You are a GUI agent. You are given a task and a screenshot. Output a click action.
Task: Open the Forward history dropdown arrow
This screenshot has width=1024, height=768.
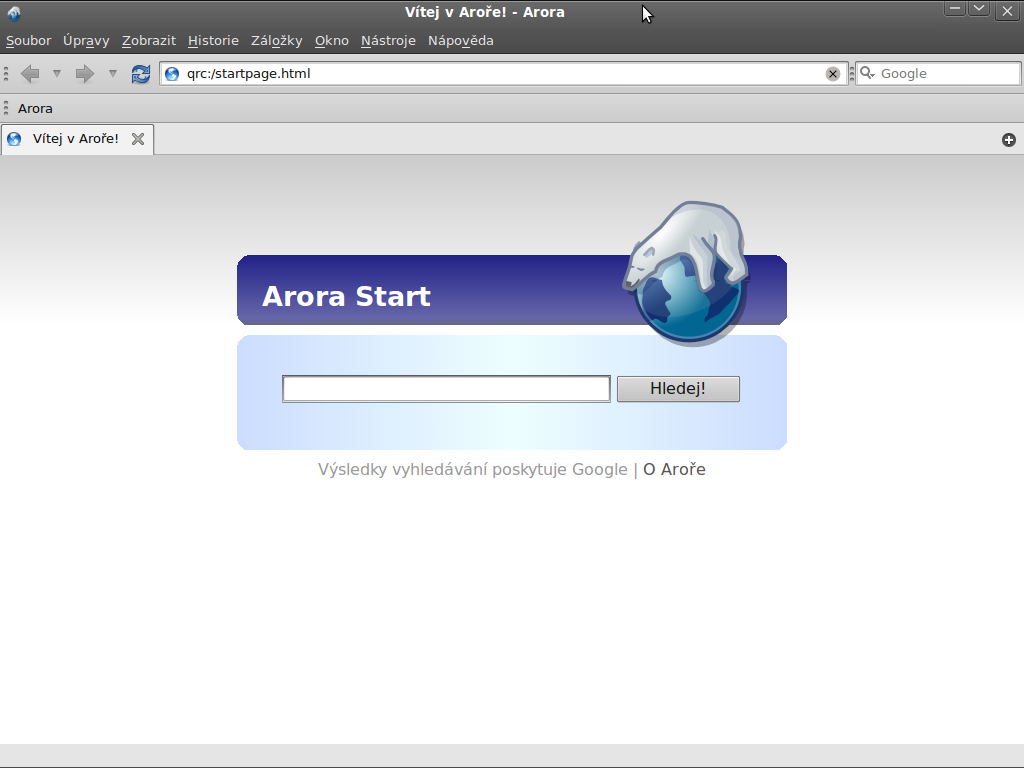click(113, 74)
